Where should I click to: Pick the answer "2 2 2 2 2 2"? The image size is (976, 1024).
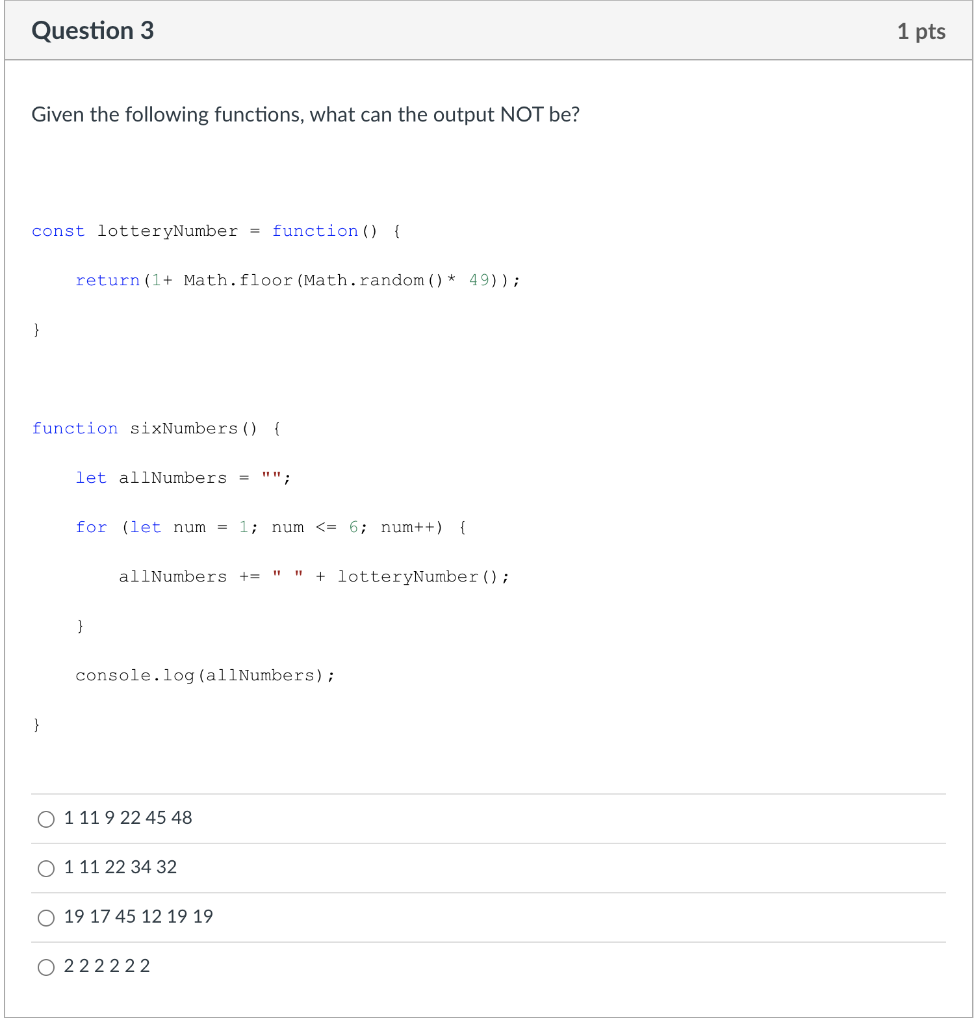tap(46, 967)
